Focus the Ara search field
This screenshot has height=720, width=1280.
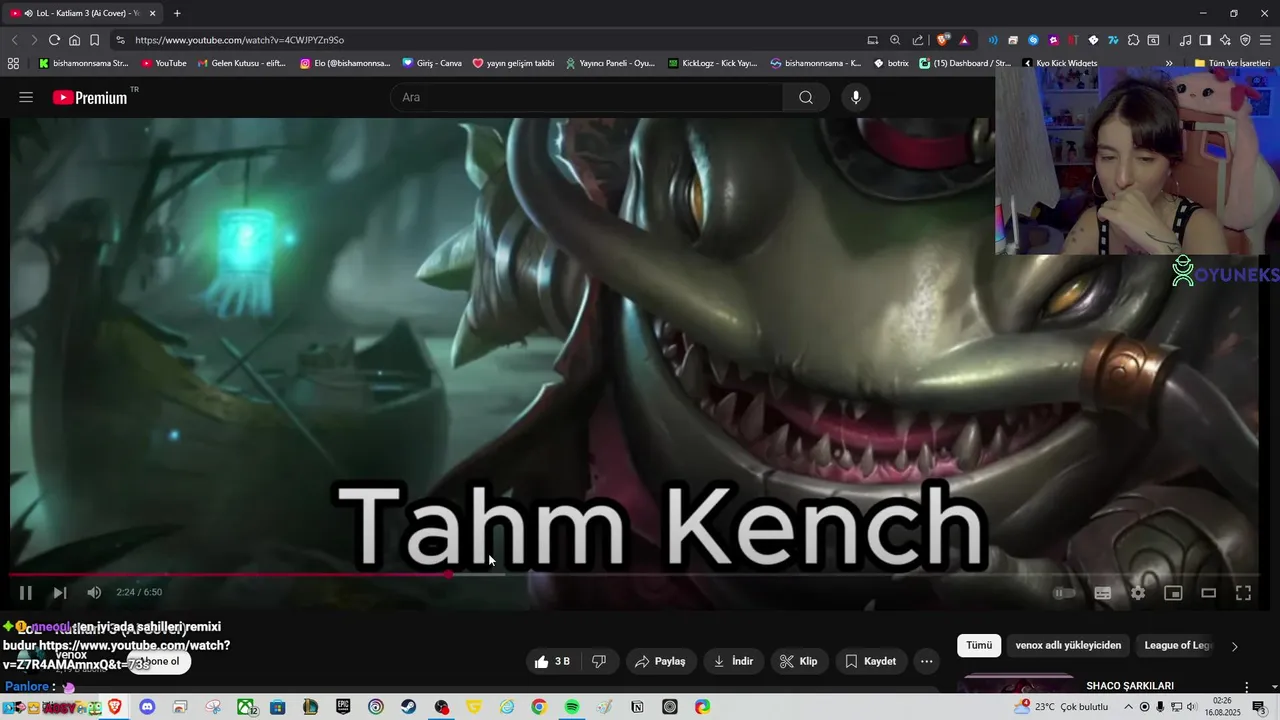(x=588, y=97)
